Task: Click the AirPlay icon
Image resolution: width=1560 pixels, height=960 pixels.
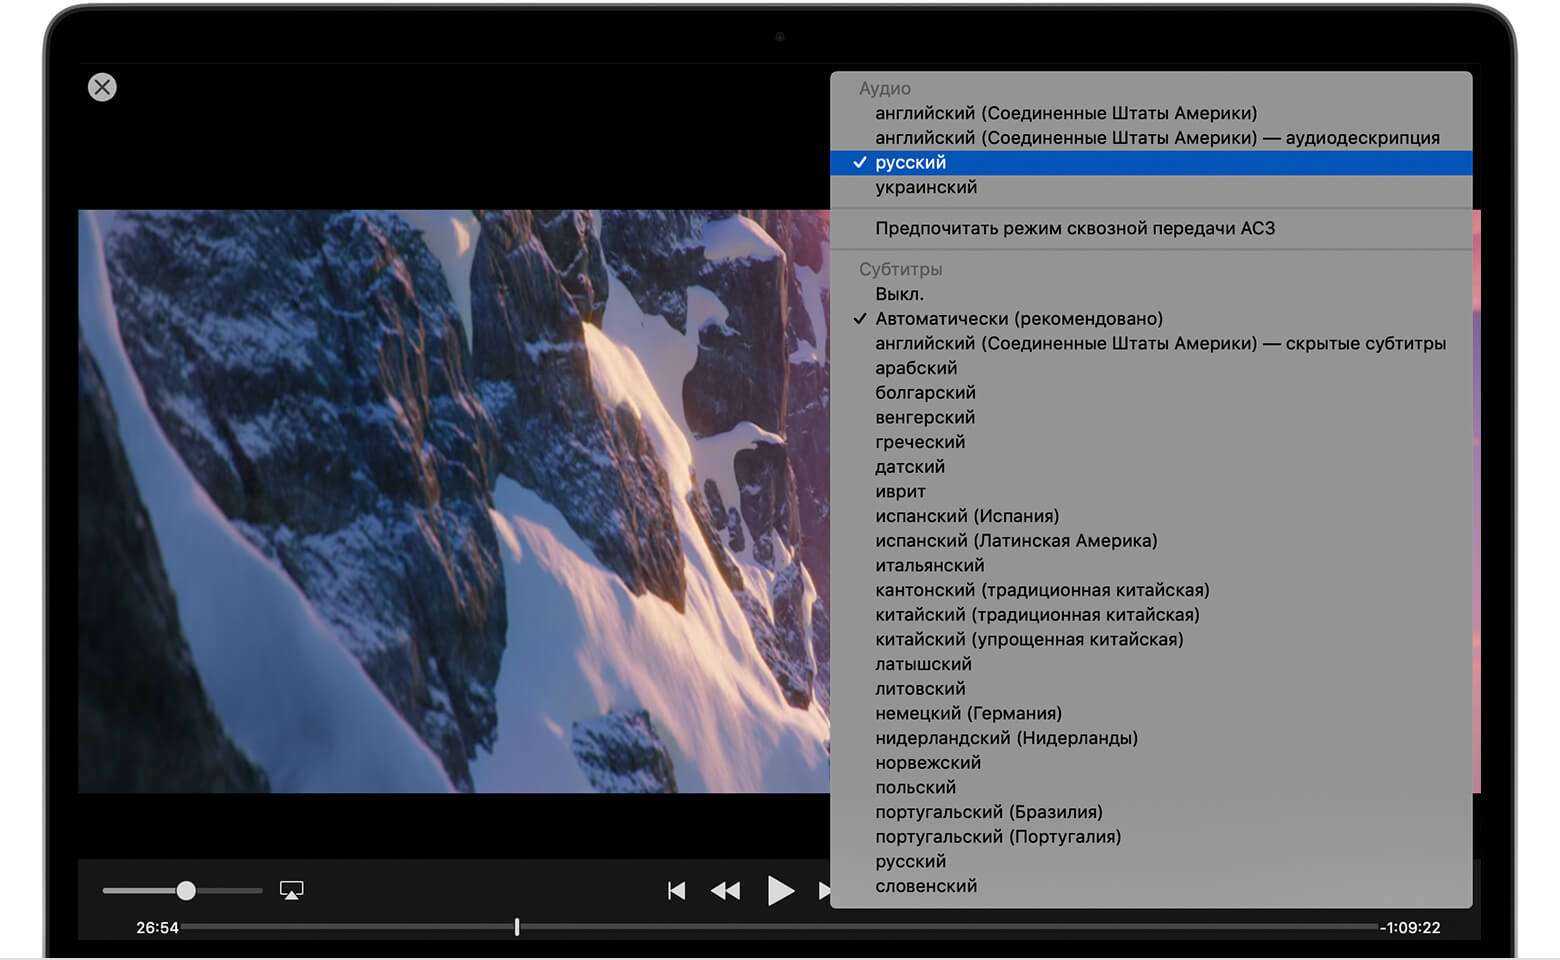Action: pyautogui.click(x=291, y=890)
